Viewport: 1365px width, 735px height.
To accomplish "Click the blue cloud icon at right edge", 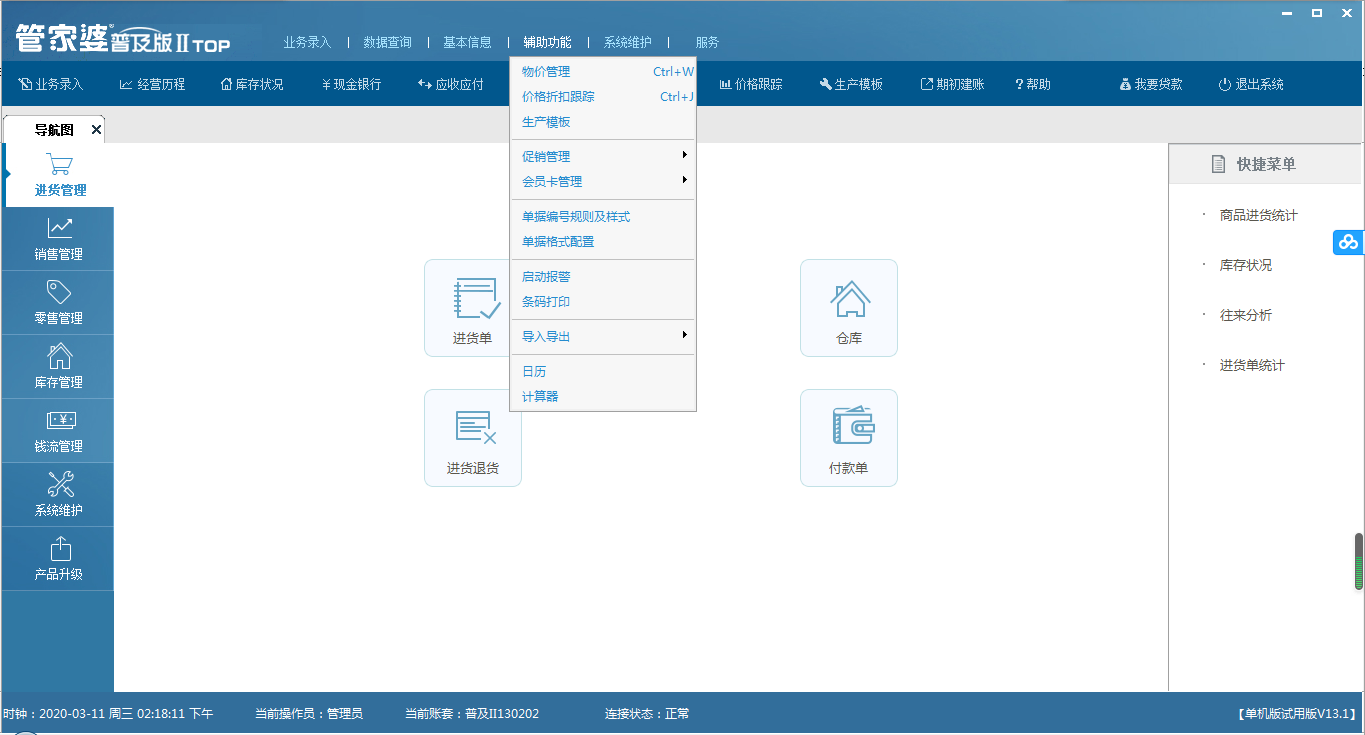I will pos(1349,242).
